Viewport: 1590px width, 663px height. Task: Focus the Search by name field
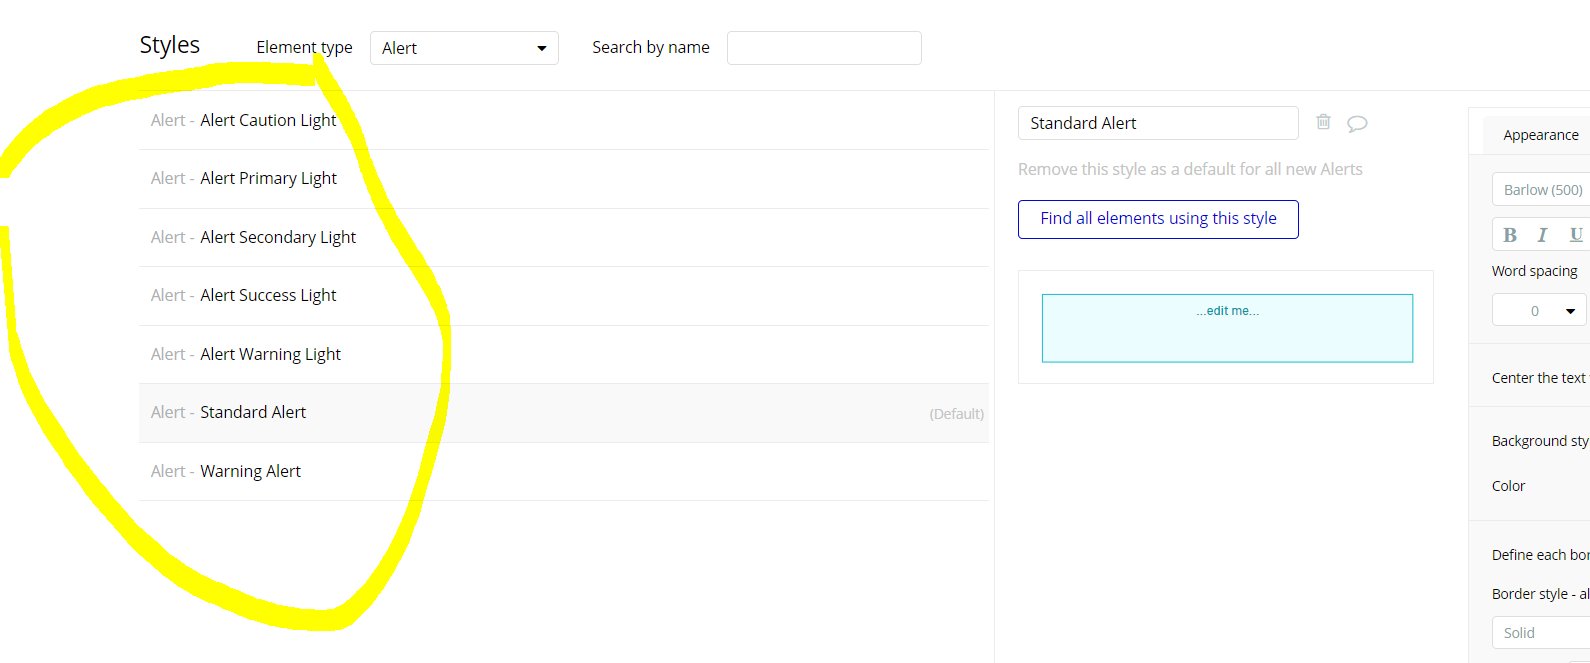pos(824,48)
